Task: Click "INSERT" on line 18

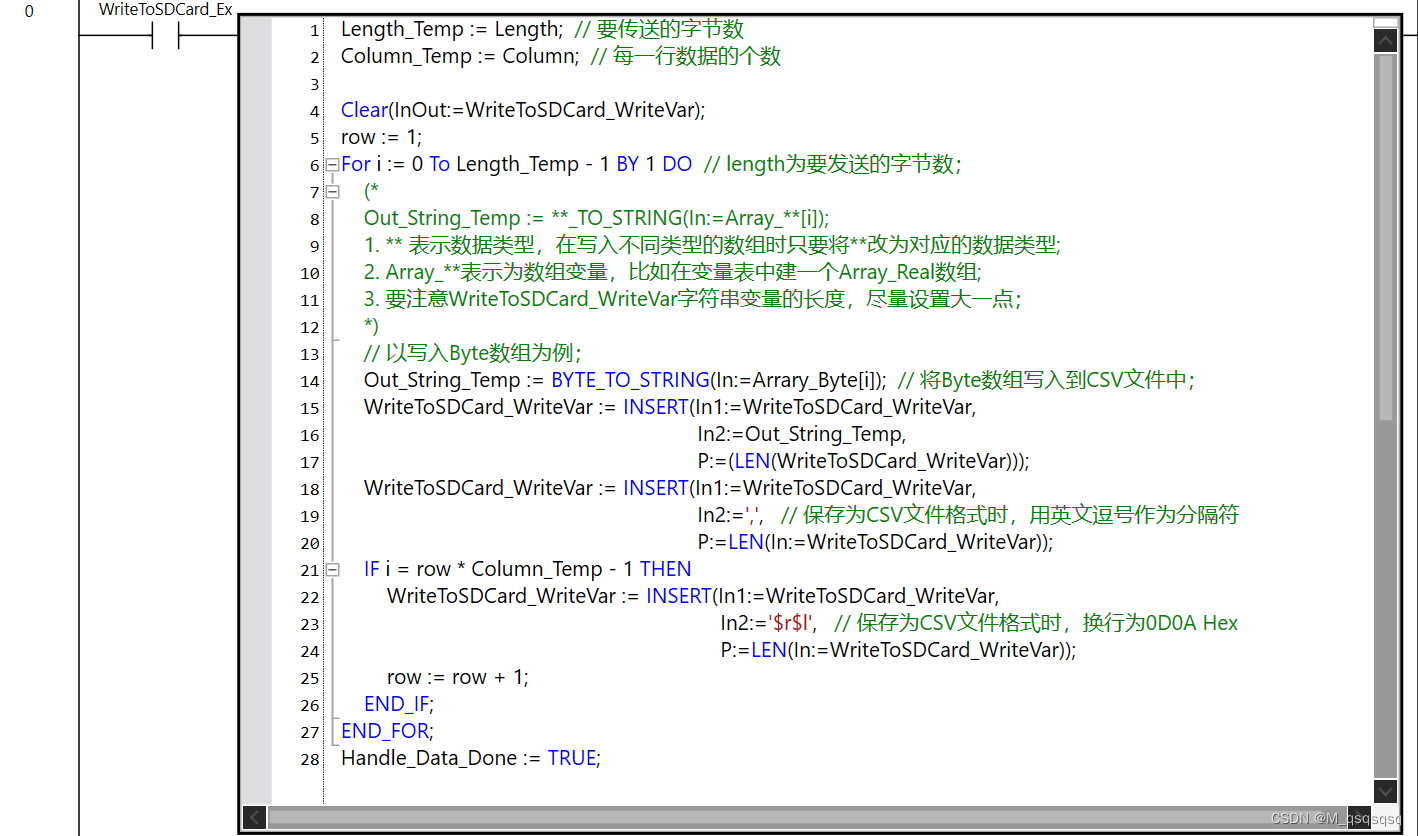Action: click(656, 489)
